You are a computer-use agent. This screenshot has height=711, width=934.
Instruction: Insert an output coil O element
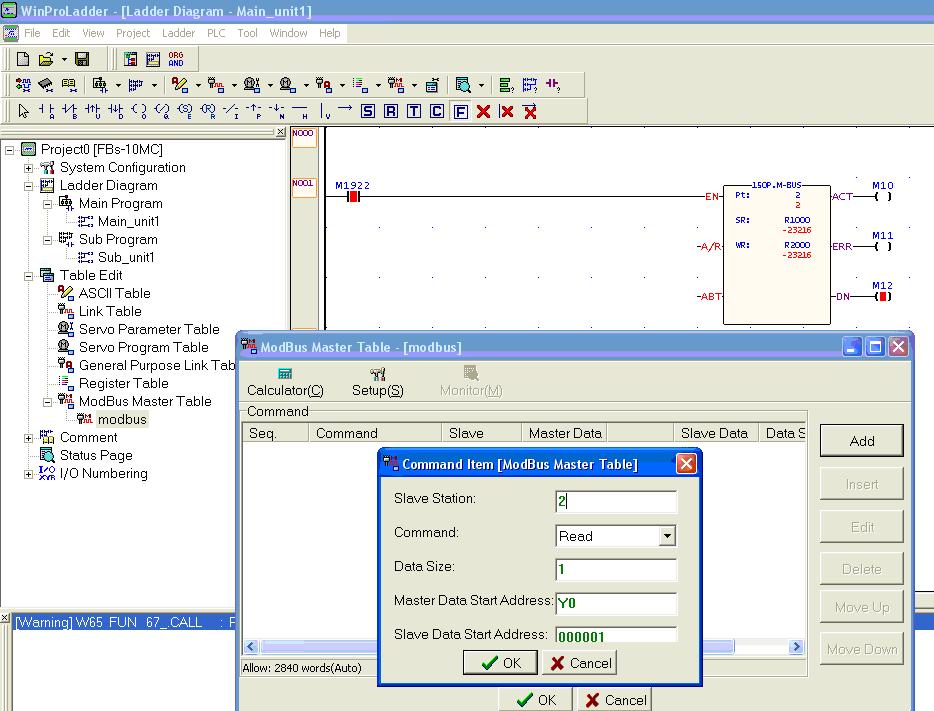139,111
